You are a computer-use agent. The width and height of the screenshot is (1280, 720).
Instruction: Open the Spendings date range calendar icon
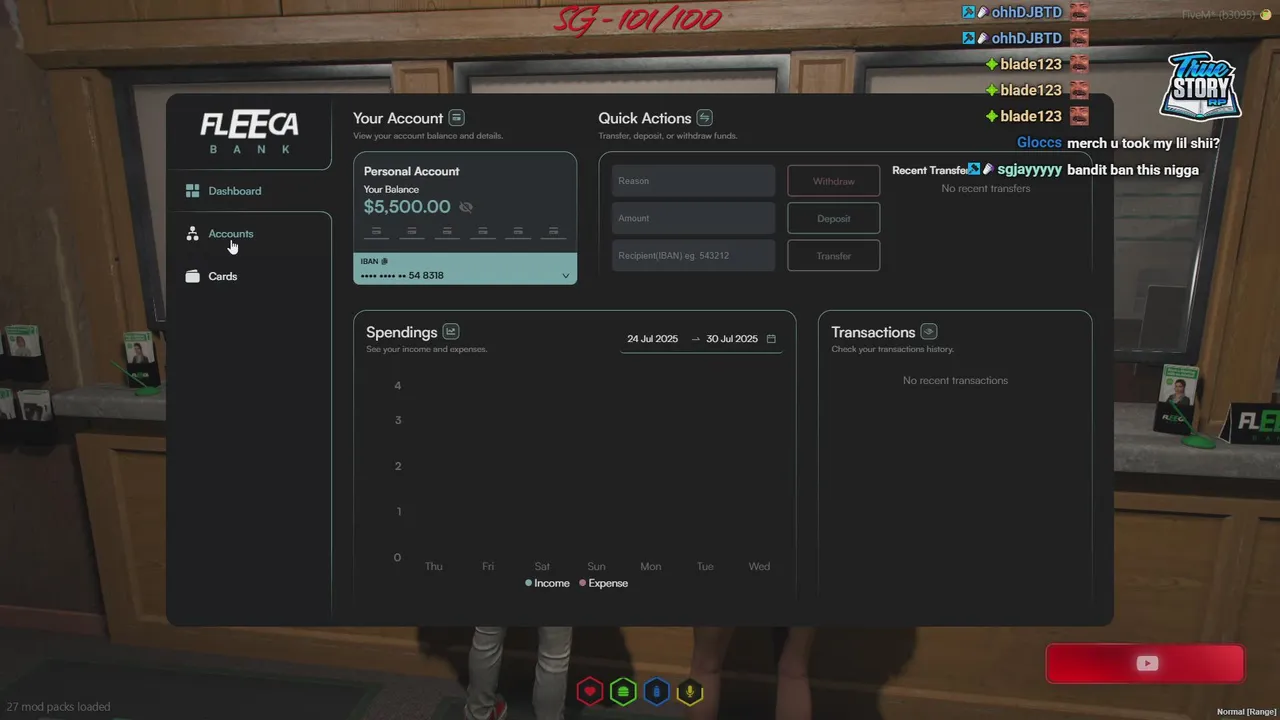click(x=771, y=339)
